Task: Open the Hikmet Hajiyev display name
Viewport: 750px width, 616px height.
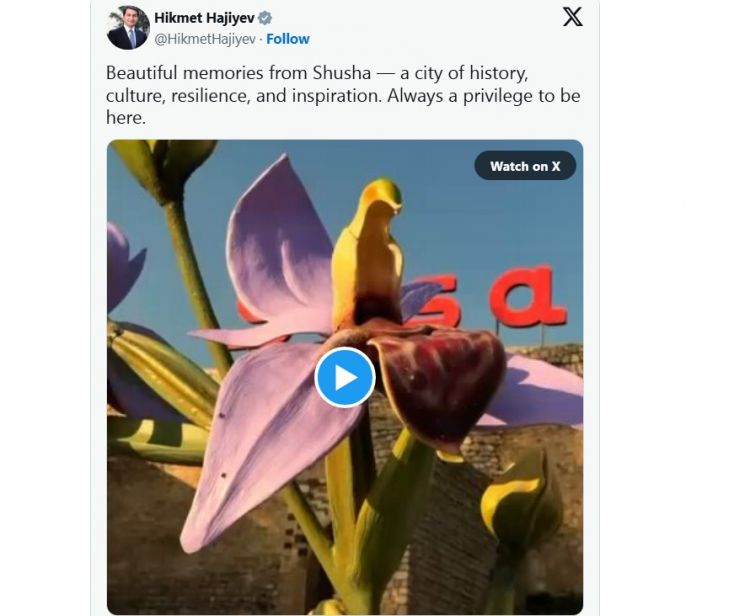Action: coord(204,18)
